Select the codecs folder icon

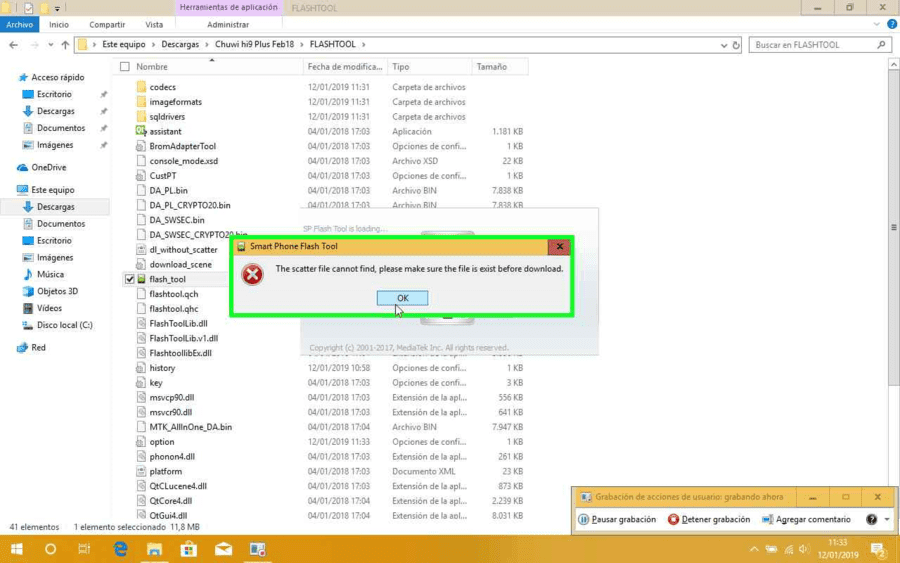pyautogui.click(x=141, y=87)
